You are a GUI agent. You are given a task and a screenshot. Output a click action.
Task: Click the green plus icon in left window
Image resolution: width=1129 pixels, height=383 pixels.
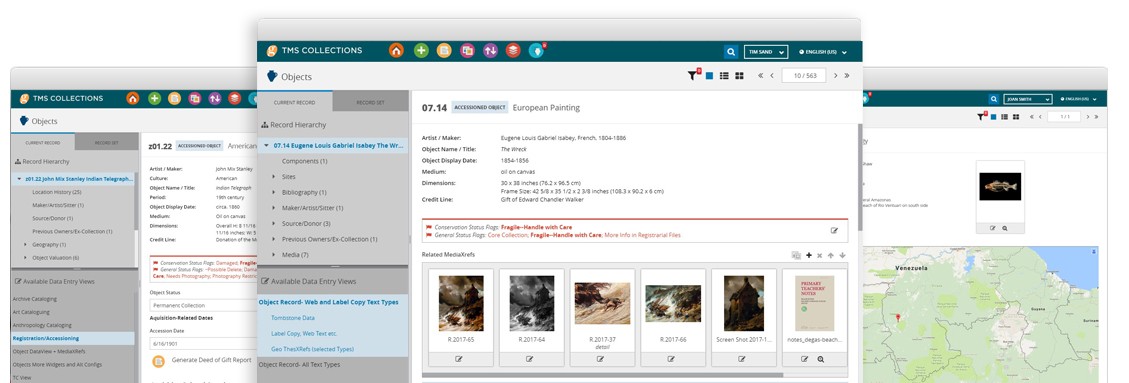[154, 99]
